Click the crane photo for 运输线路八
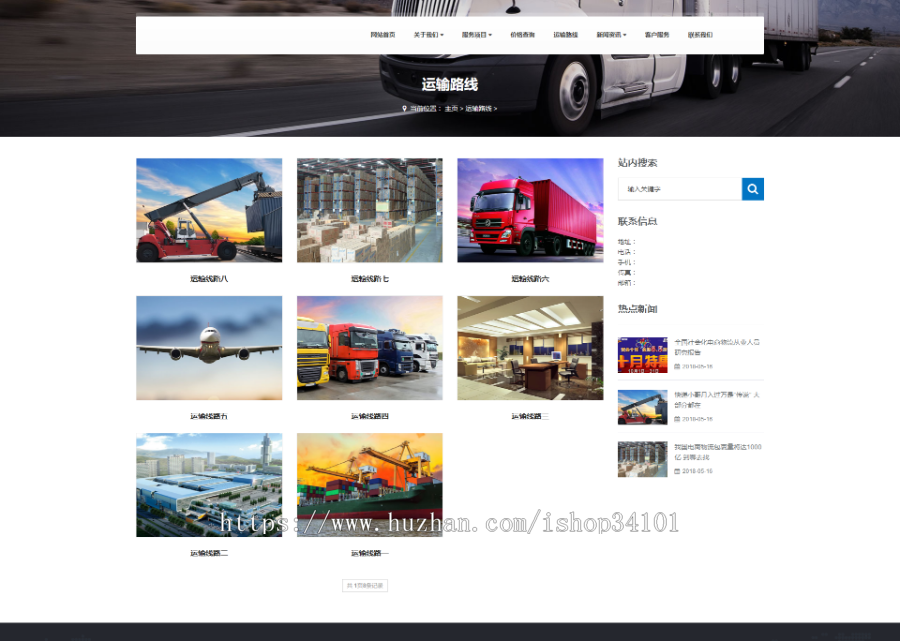This screenshot has width=900, height=641. (209, 210)
